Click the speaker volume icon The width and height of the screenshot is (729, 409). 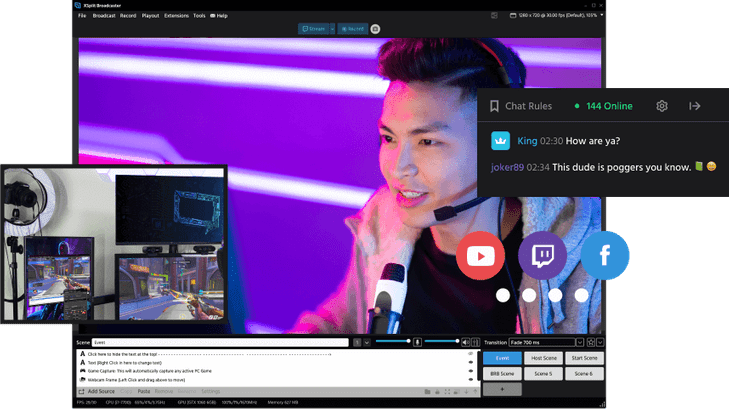click(465, 343)
